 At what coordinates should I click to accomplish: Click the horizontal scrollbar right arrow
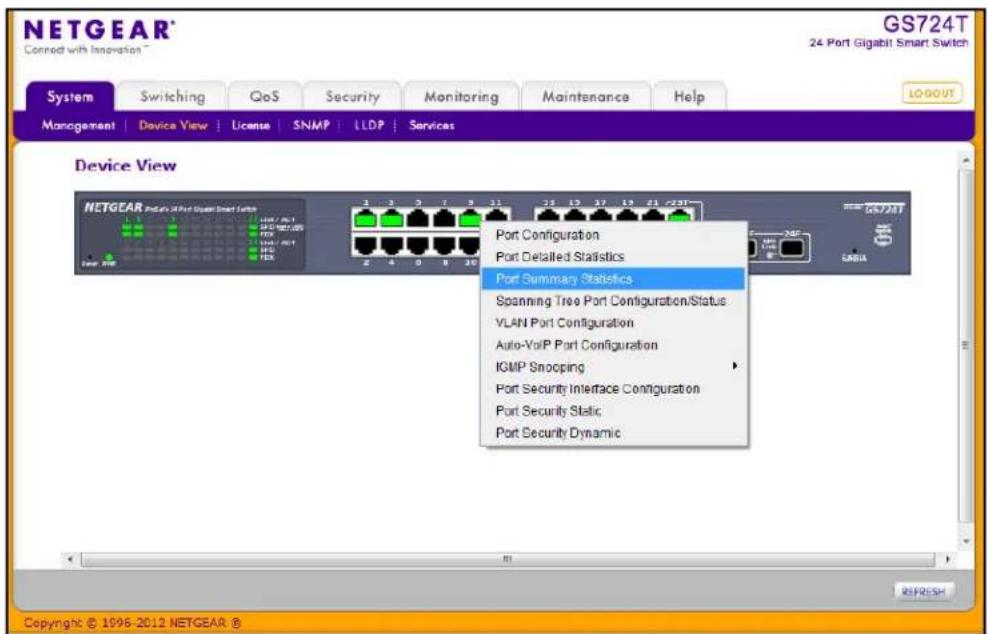point(947,560)
